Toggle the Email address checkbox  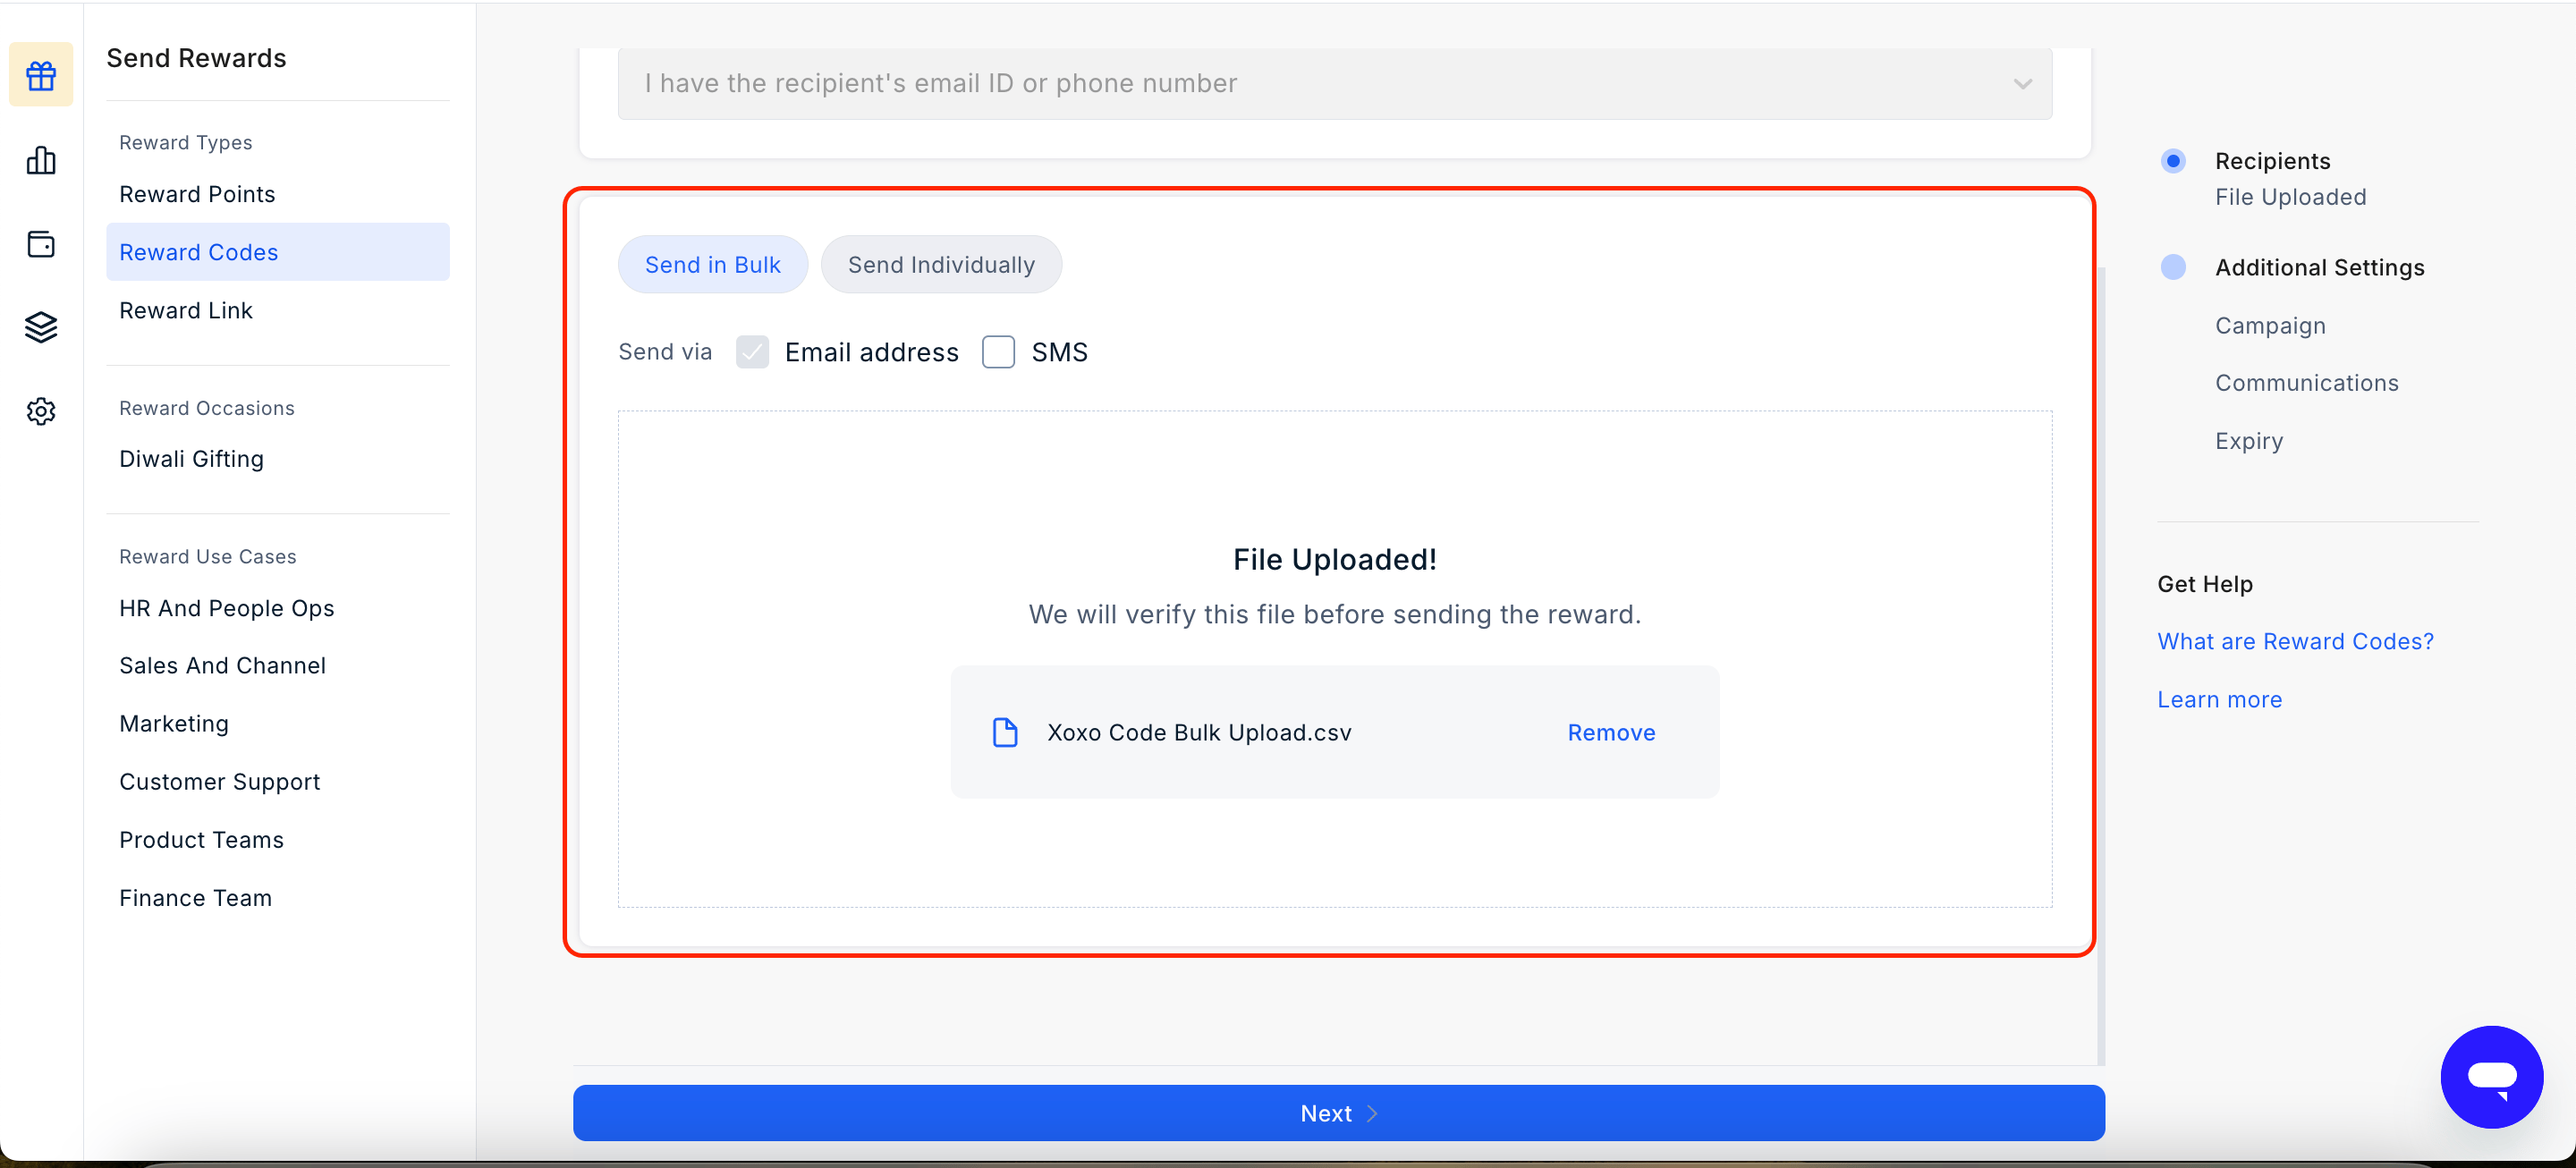752,352
